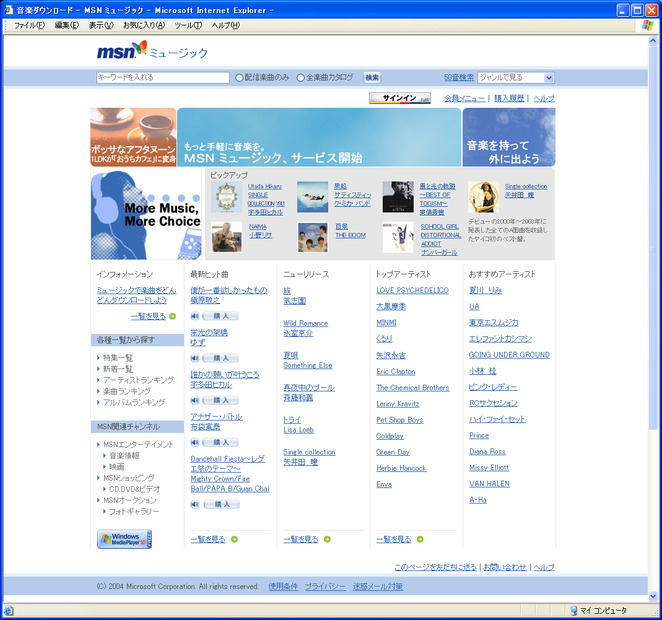
Task: Expand MSNエンターテイメント tree arrow
Action: (x=98, y=444)
